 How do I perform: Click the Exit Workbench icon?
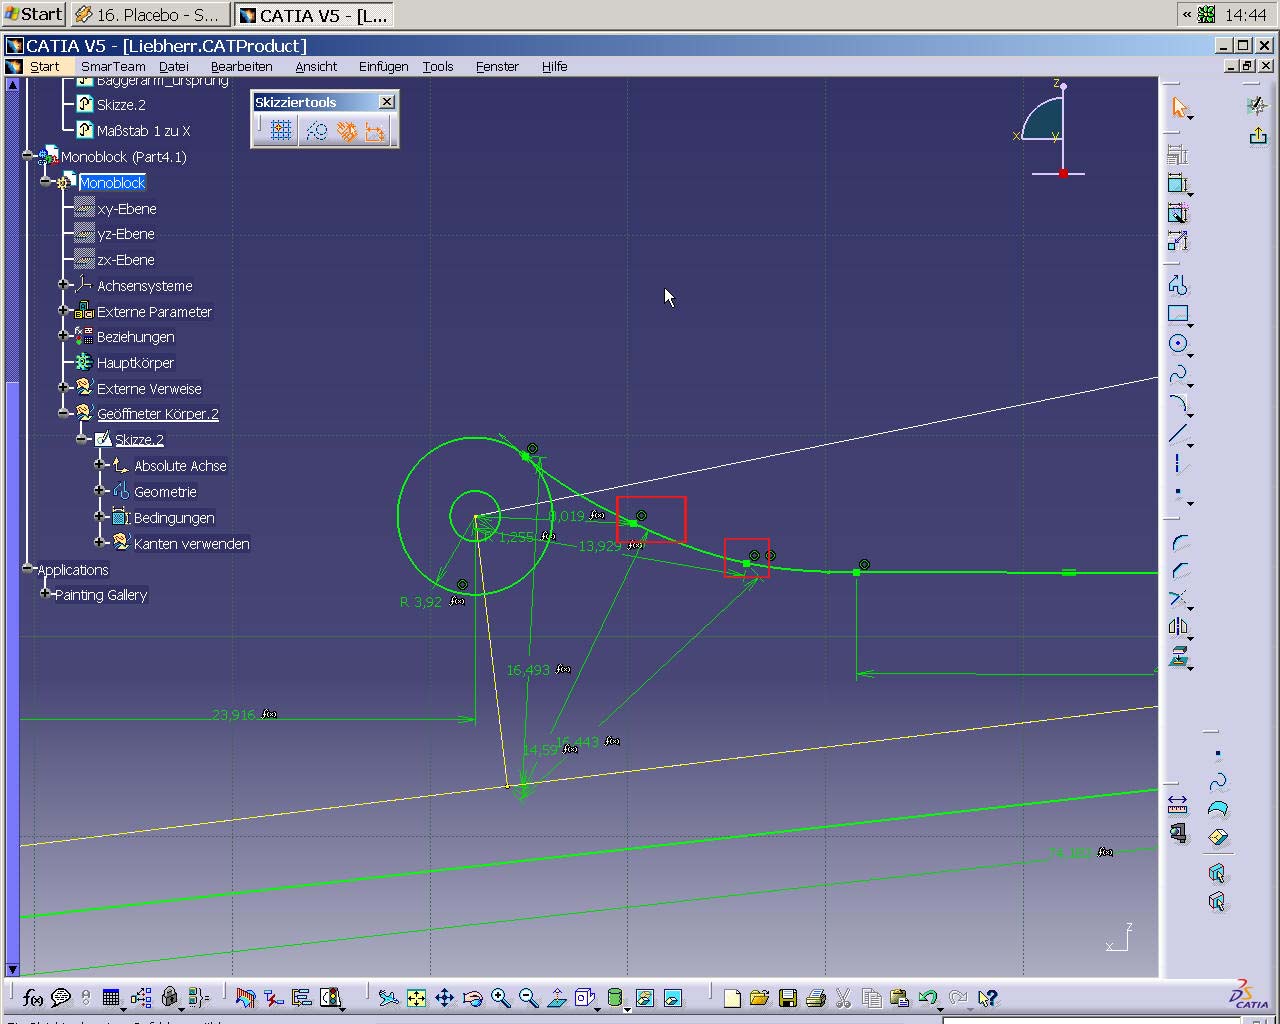1258,135
